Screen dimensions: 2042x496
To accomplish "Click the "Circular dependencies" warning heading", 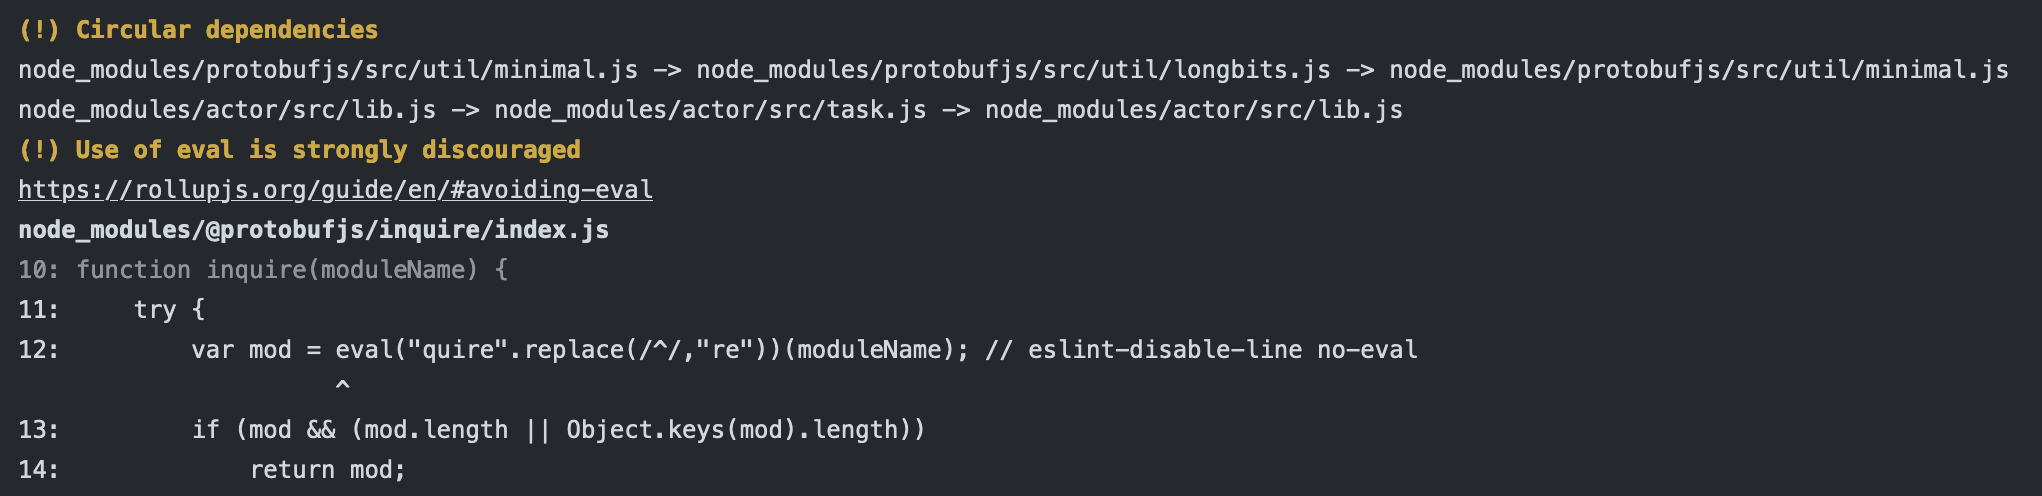I will click(198, 30).
